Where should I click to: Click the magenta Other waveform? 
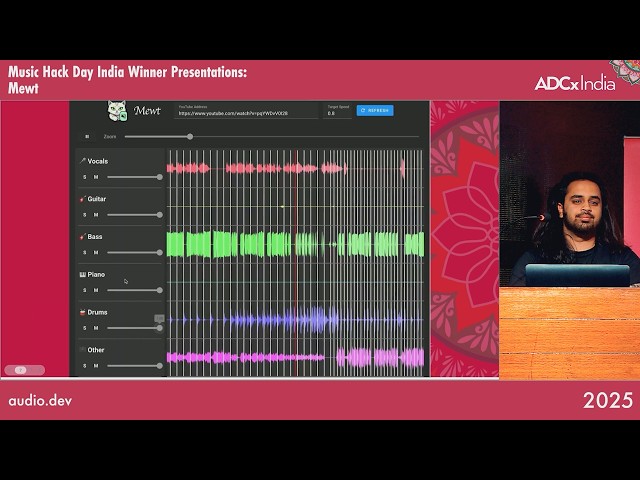295,358
